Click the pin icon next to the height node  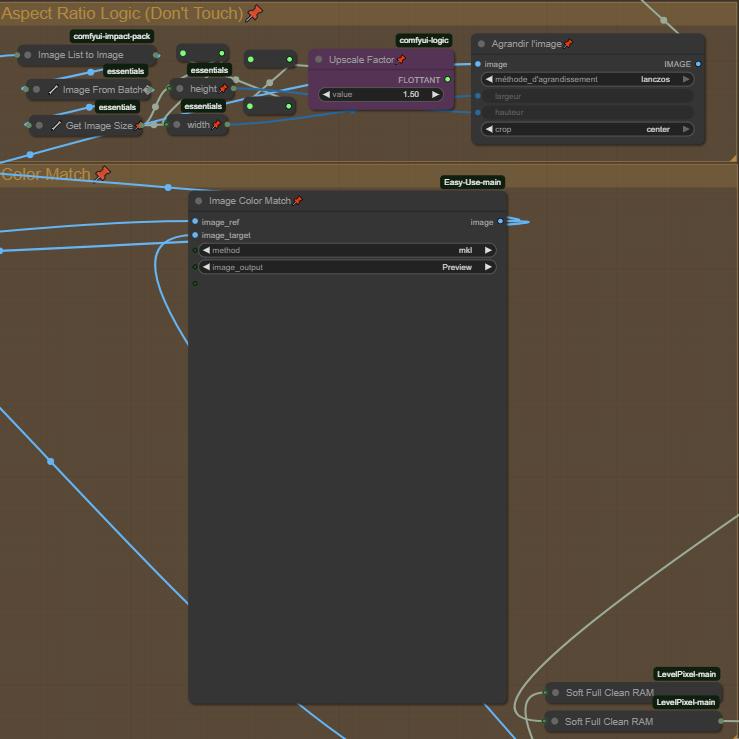pos(223,89)
